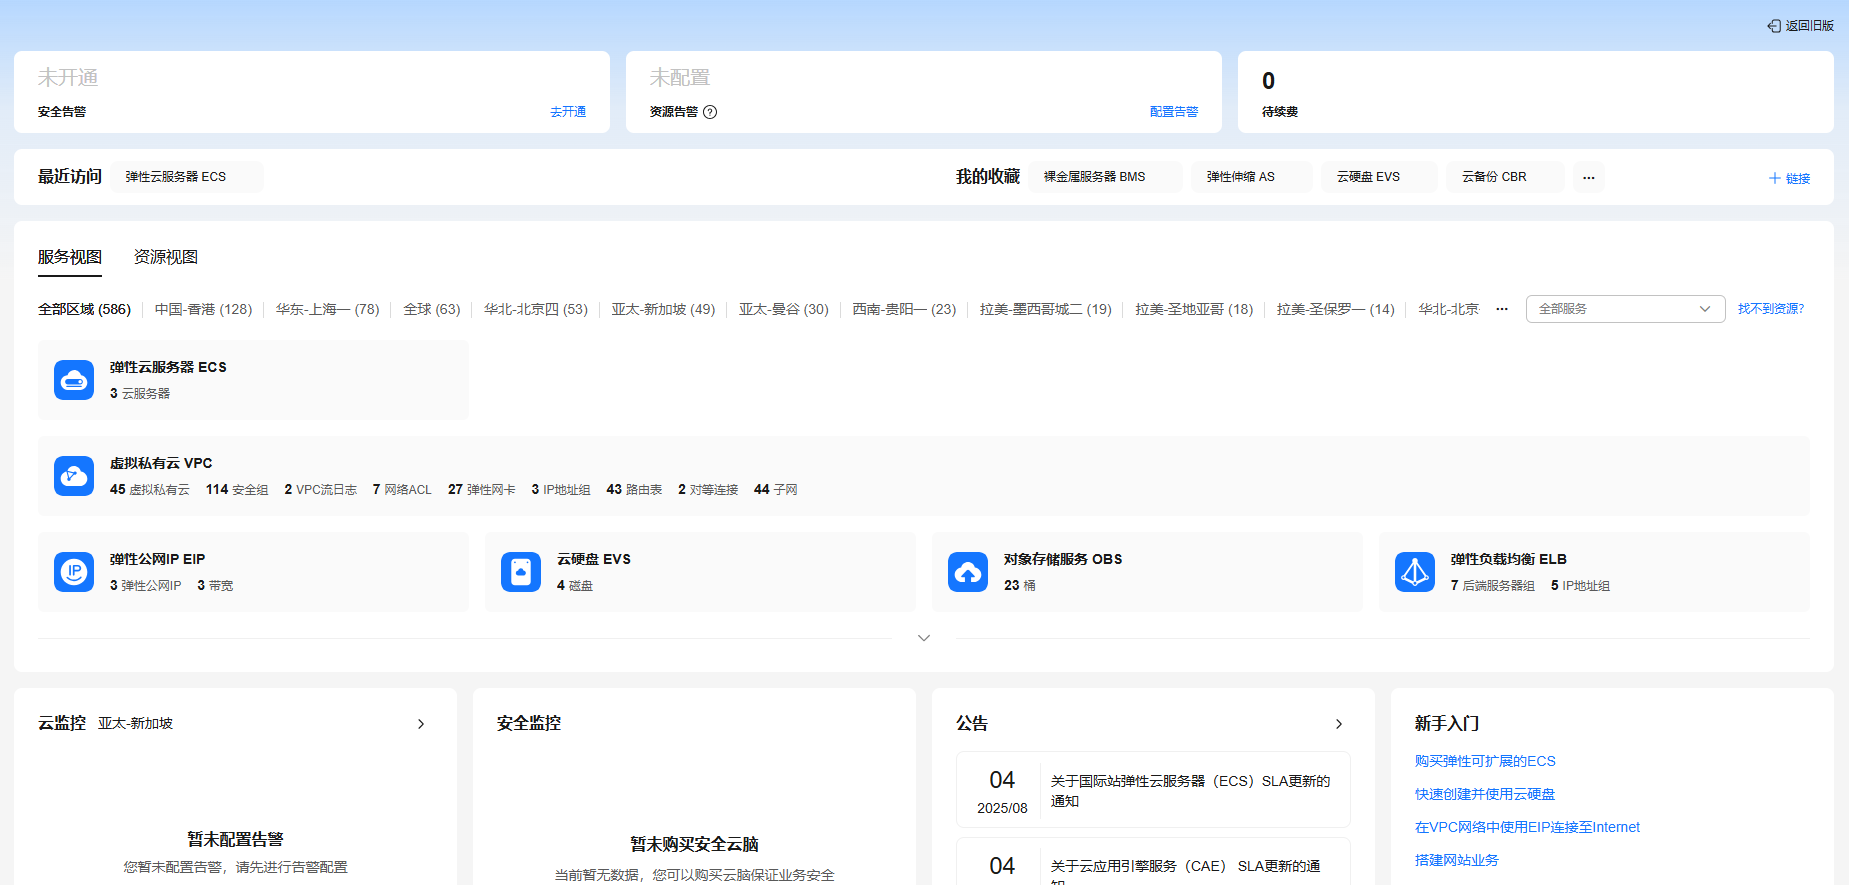This screenshot has height=885, width=1849.
Task: Click the 弹性公网IP EIP service icon
Action: 74,572
